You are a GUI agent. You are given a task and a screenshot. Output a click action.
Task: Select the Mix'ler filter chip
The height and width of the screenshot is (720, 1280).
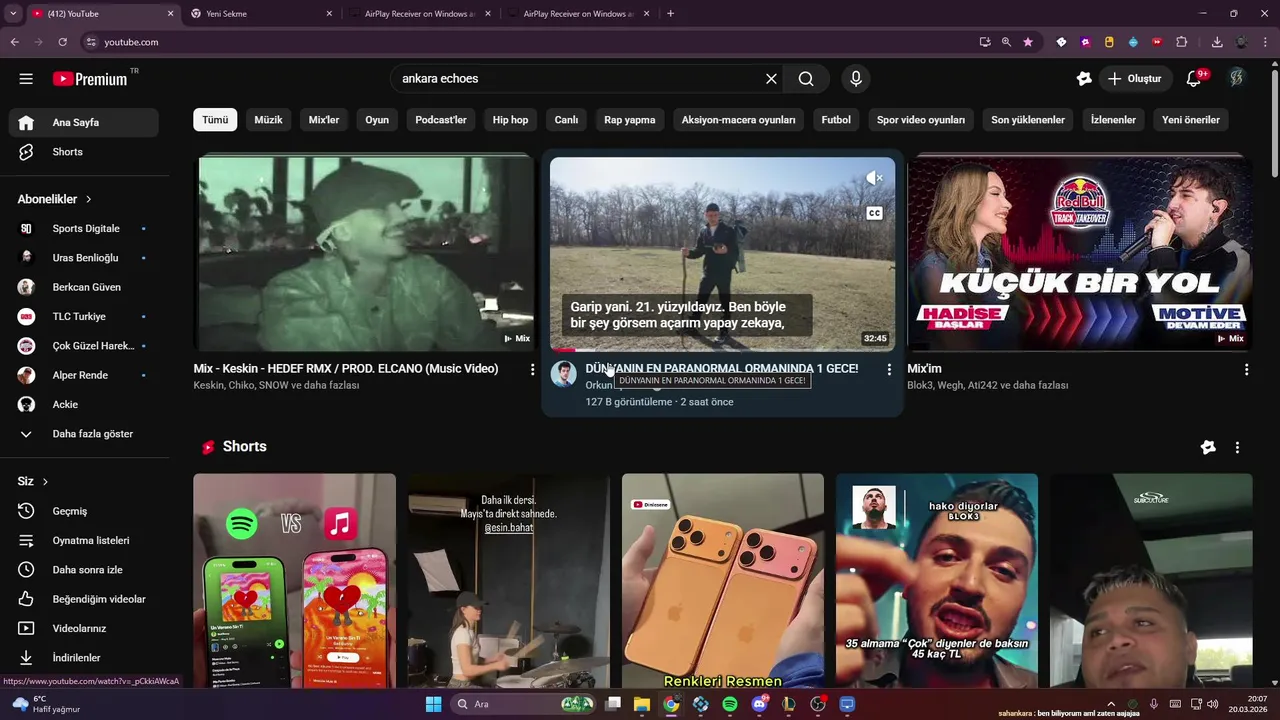click(324, 120)
